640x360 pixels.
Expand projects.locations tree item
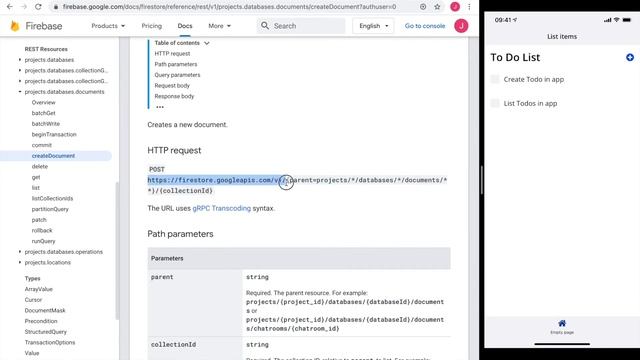click(20, 262)
